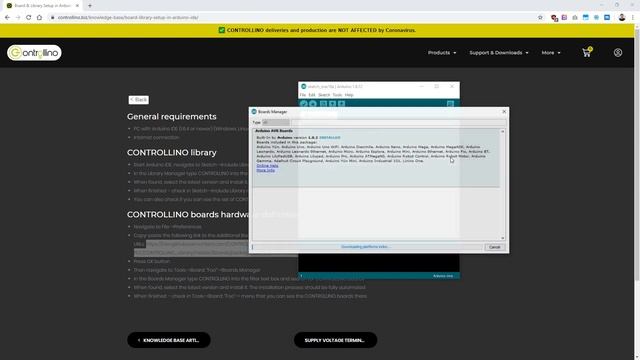Click the browser address bar URL
Screen dimensions: 640x360
(x=128, y=18)
